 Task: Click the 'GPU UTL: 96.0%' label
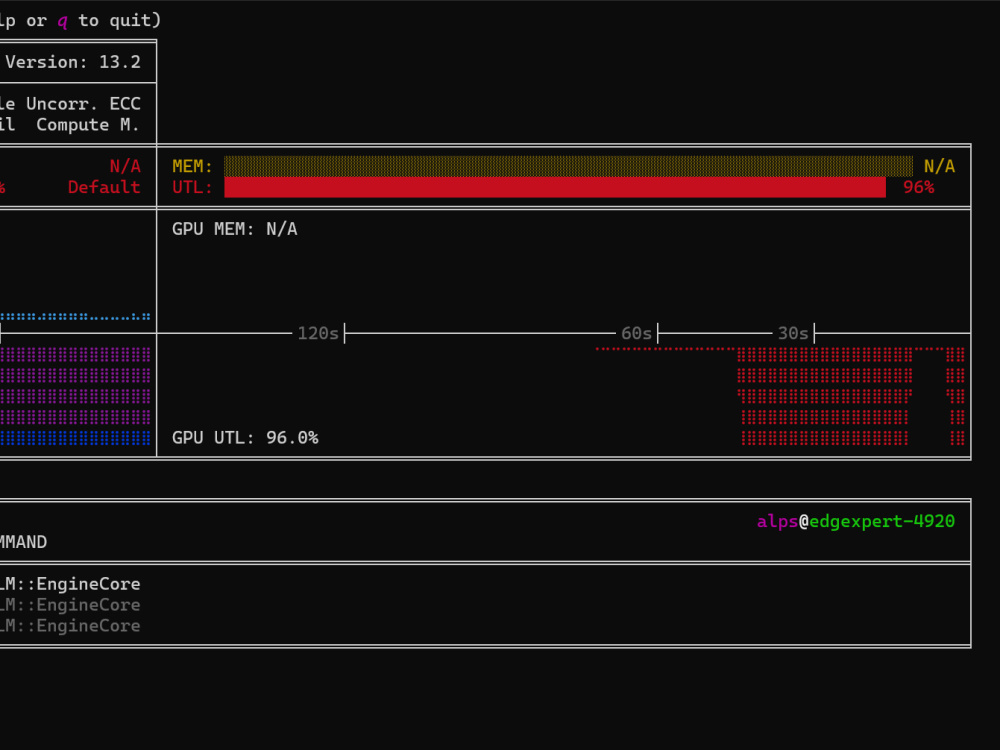coord(245,438)
